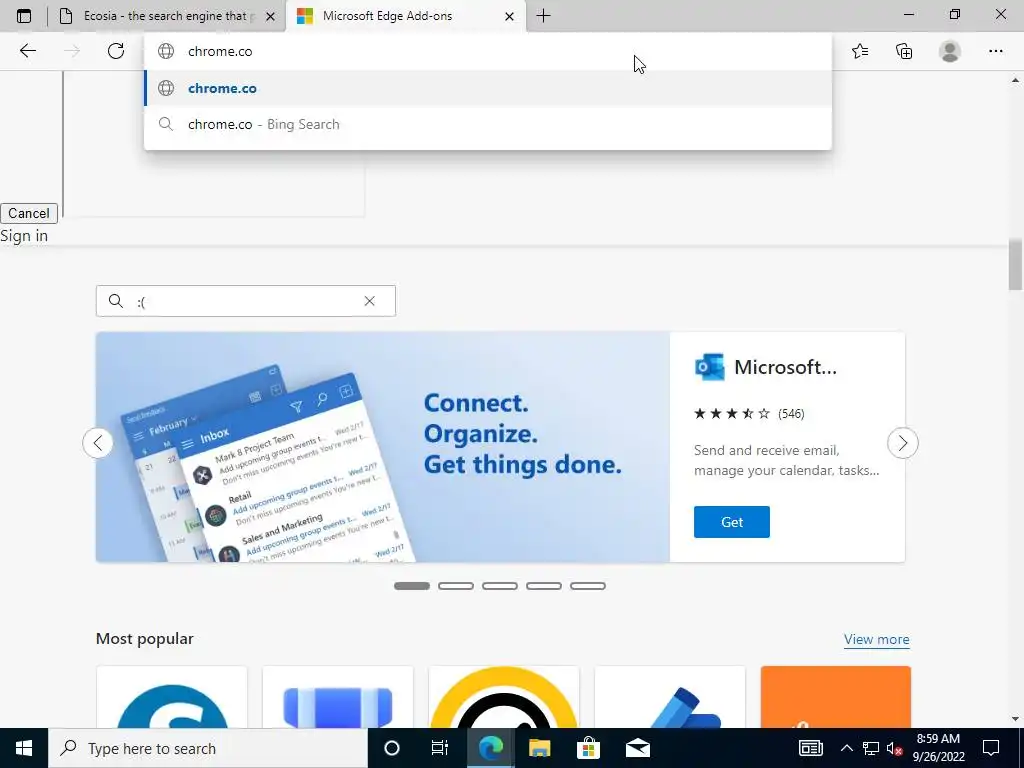
Task: Open the Favorites star icon in toolbar
Action: [860, 51]
